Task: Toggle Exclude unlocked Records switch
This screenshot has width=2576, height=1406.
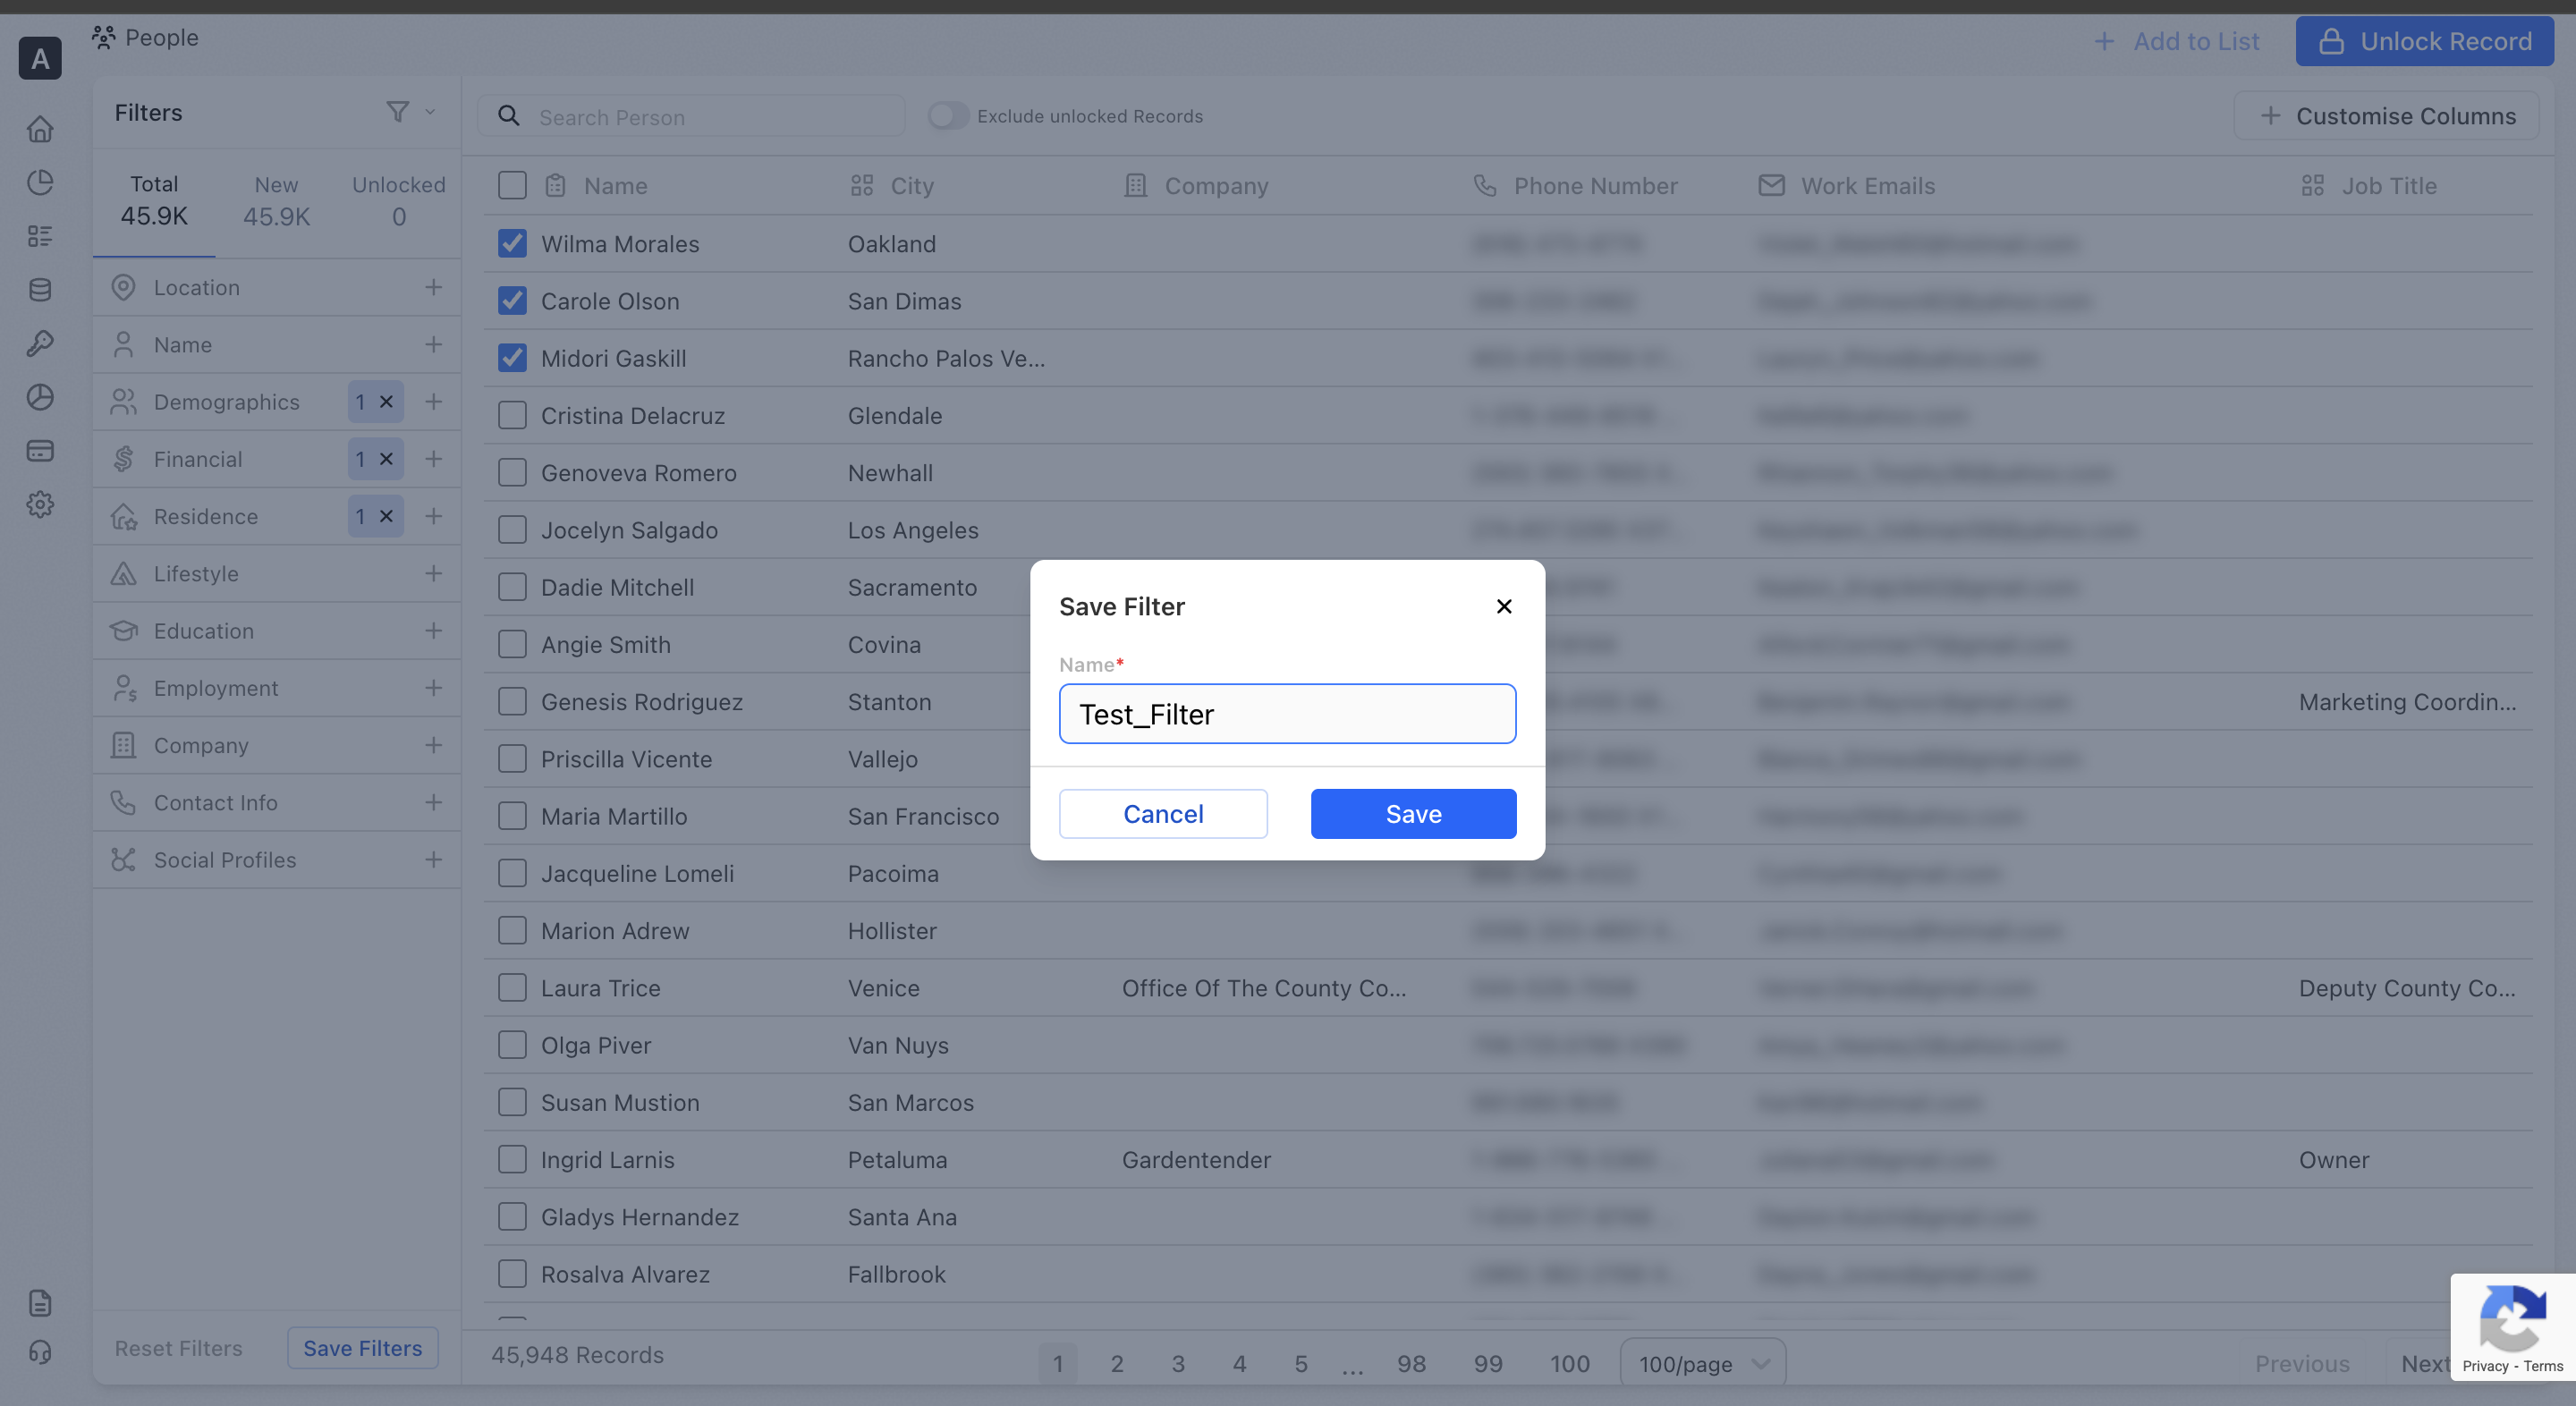Action: click(x=947, y=116)
